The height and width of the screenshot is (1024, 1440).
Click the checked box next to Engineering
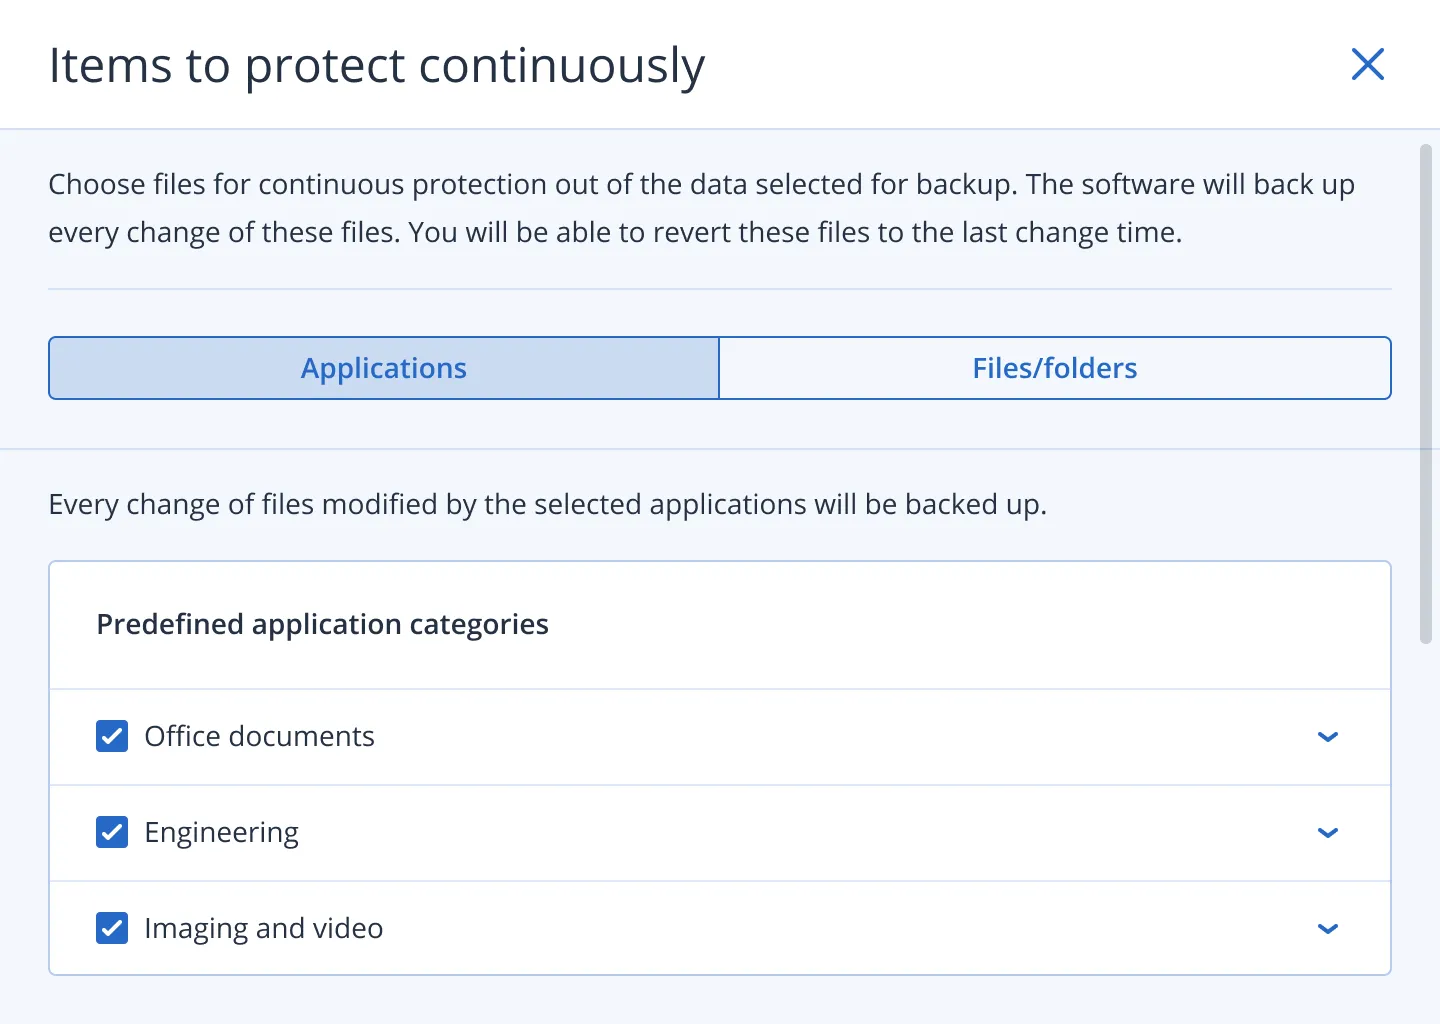click(x=111, y=832)
